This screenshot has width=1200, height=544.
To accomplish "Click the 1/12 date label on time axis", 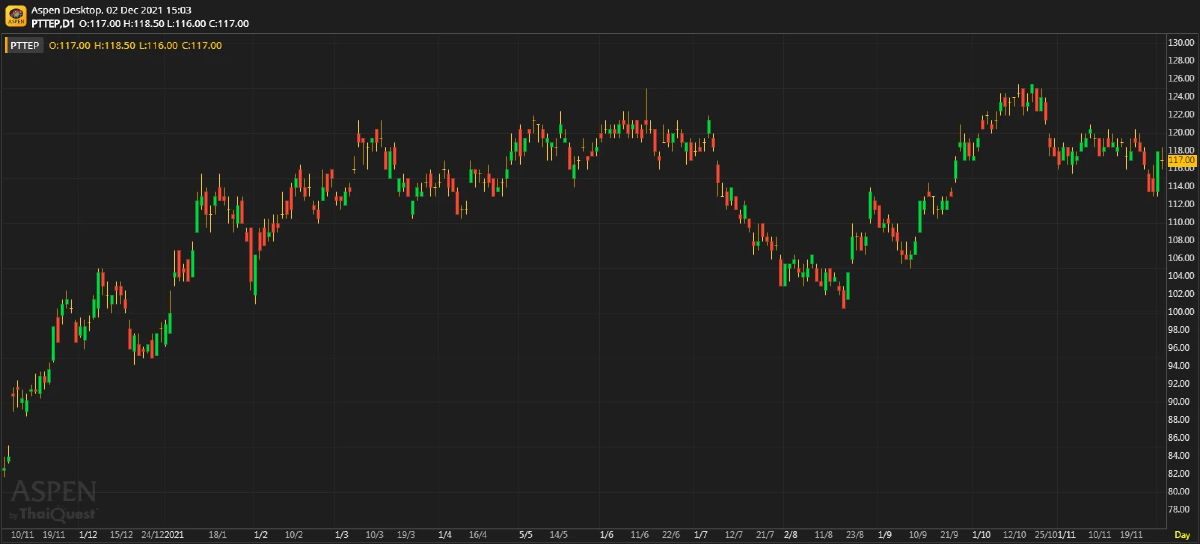I will [87, 535].
